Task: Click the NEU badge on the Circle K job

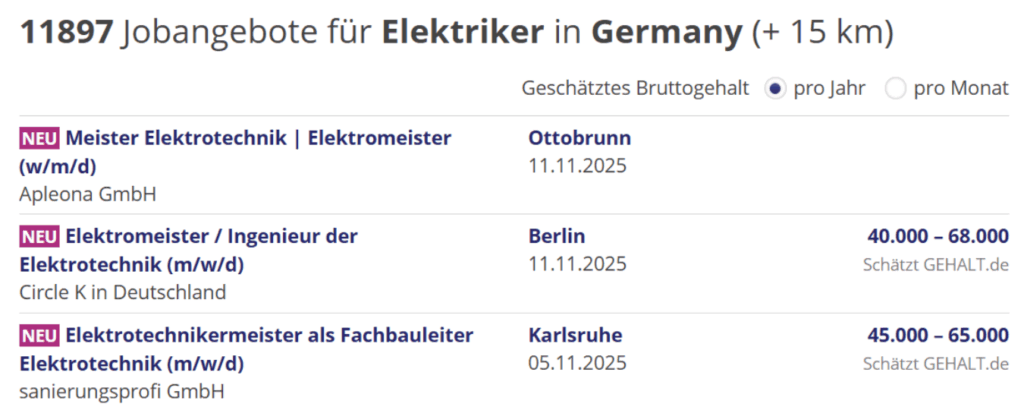Action: (39, 237)
